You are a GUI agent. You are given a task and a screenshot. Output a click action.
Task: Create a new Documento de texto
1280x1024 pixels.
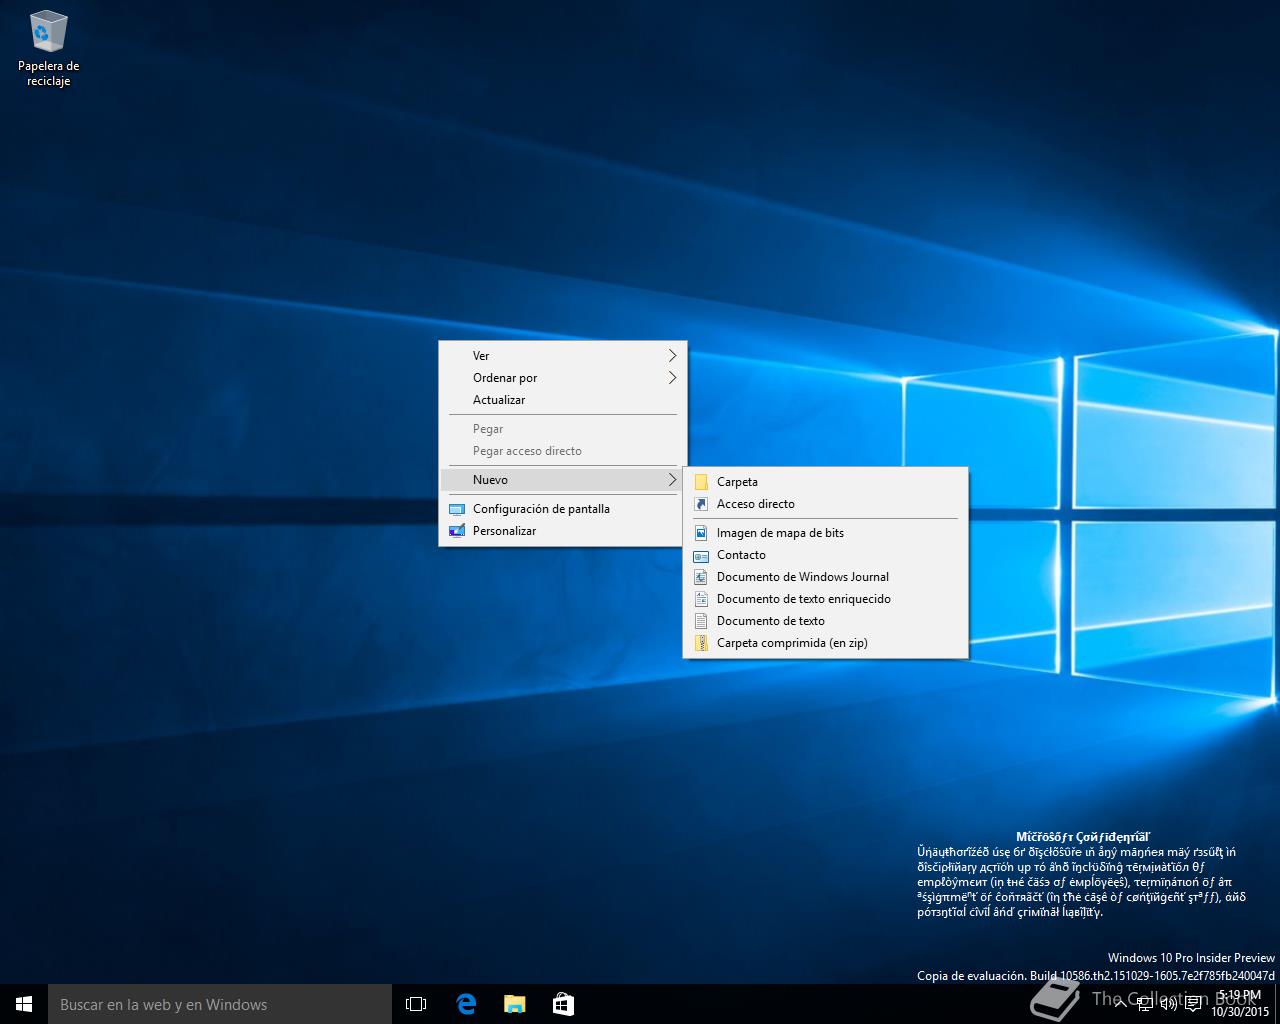point(825,621)
